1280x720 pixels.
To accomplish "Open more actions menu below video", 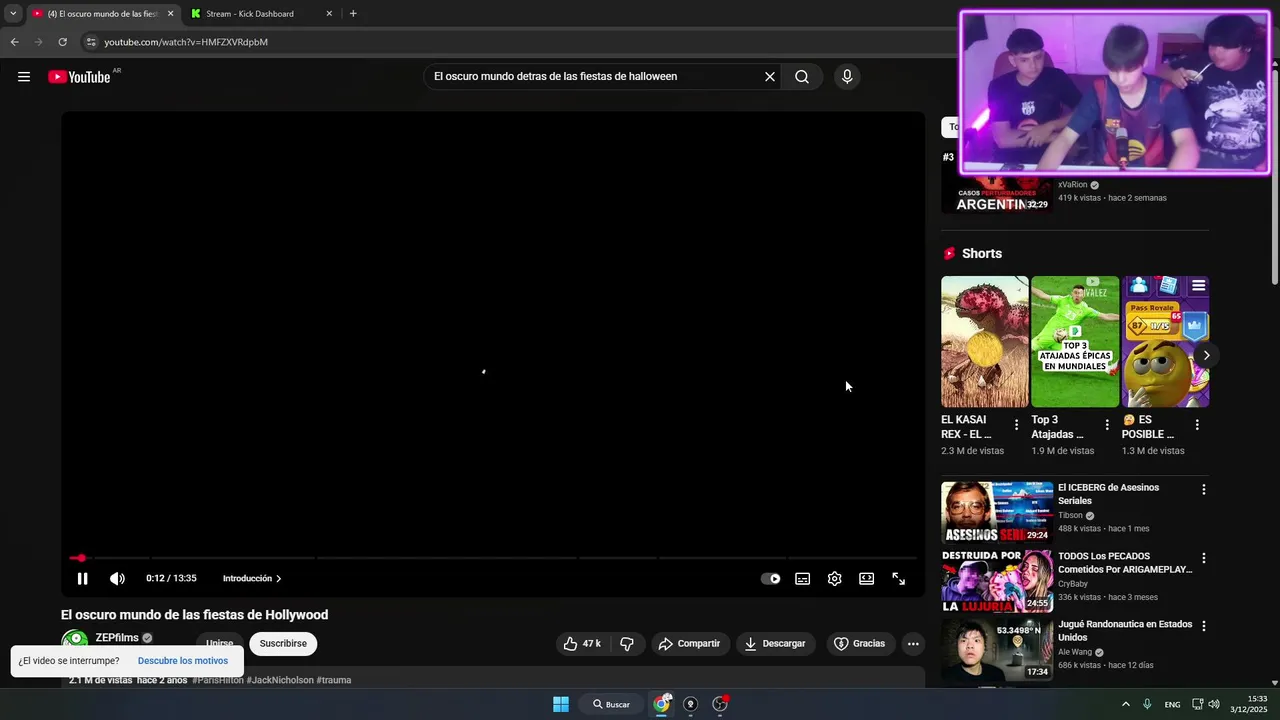I will tap(913, 644).
